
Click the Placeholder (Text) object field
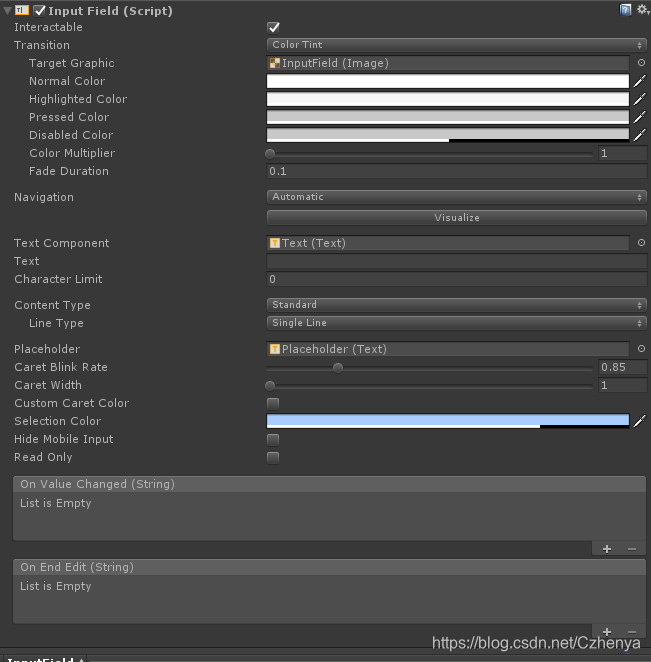click(448, 349)
